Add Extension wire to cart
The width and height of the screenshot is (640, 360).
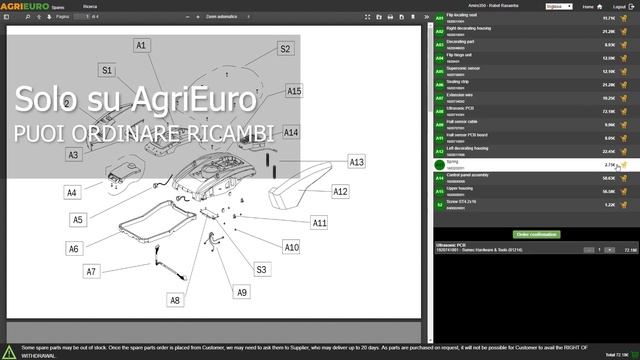pyautogui.click(x=624, y=98)
